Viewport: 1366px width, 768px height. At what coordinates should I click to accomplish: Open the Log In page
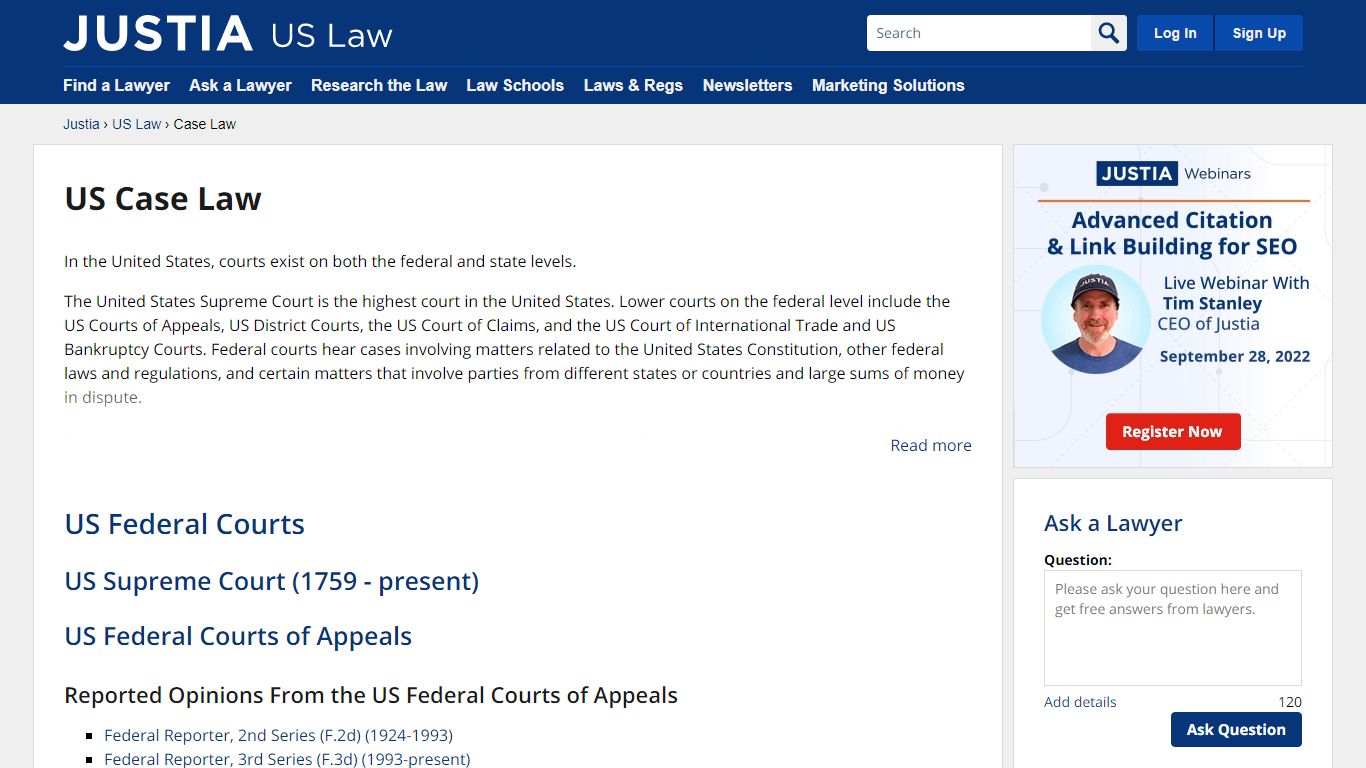[x=1175, y=33]
